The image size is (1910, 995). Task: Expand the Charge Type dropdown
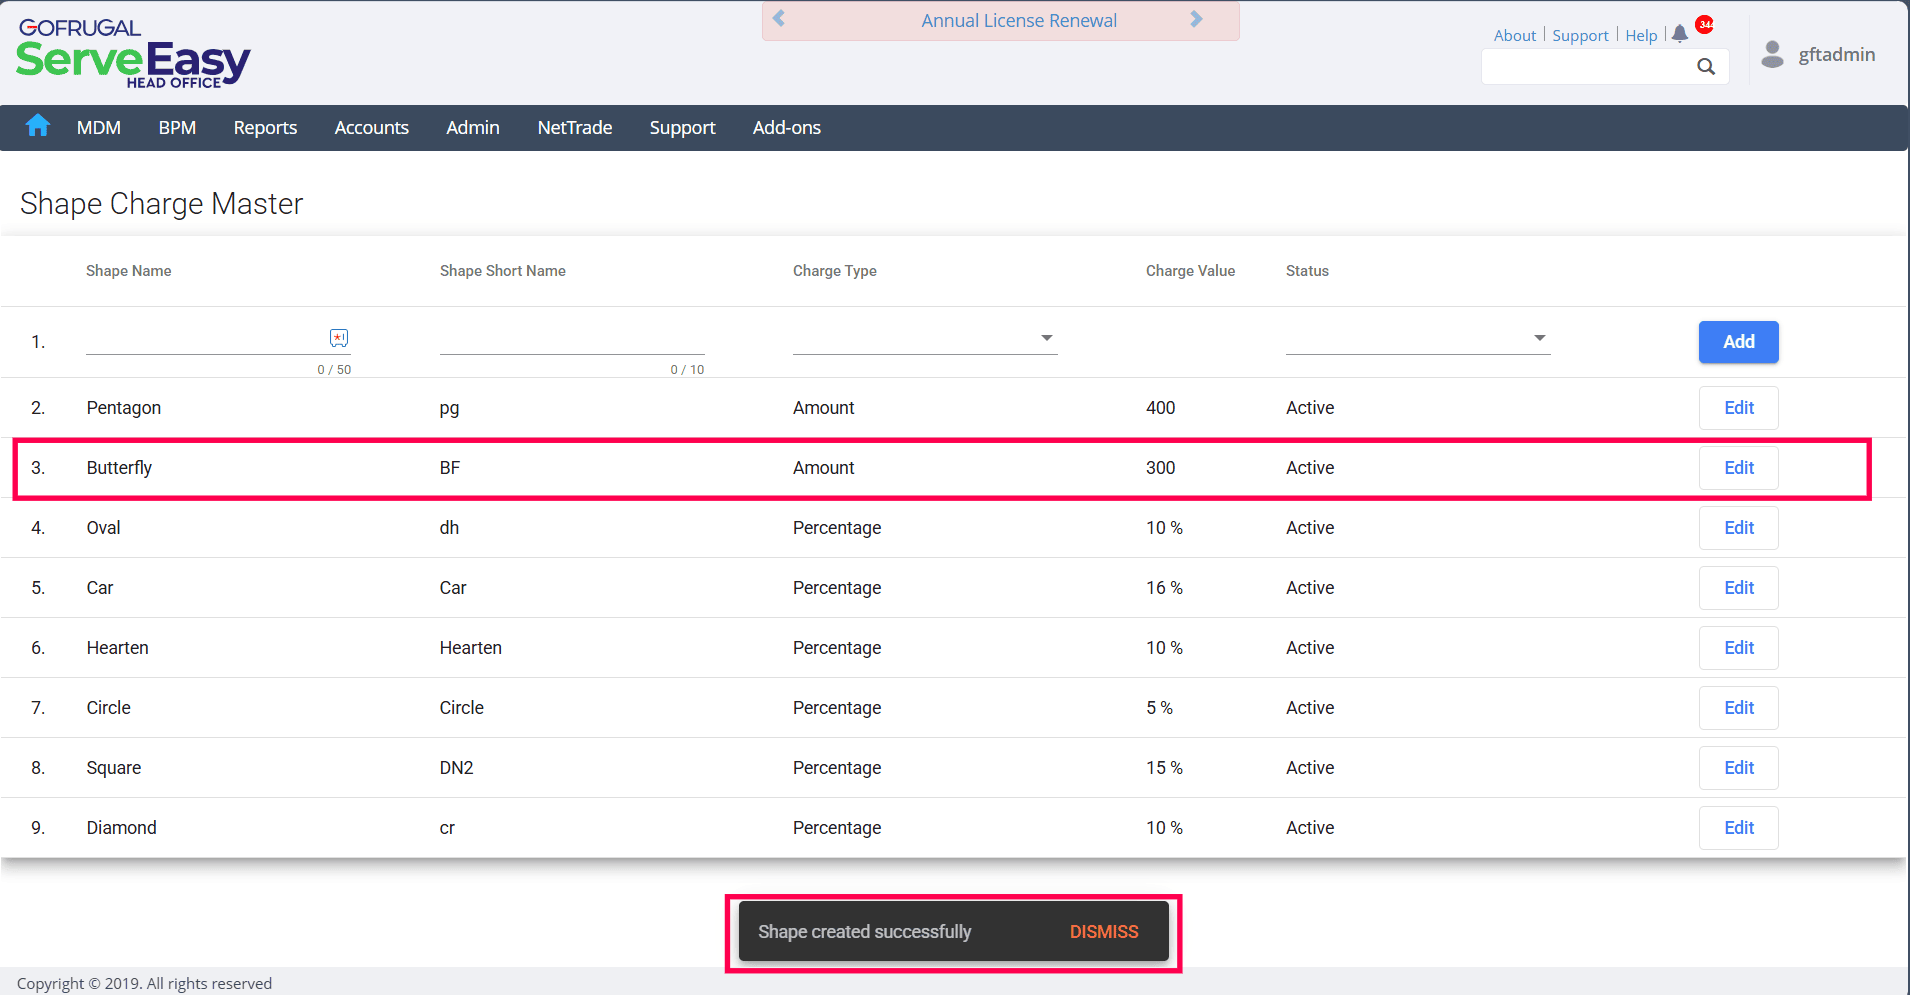1046,338
